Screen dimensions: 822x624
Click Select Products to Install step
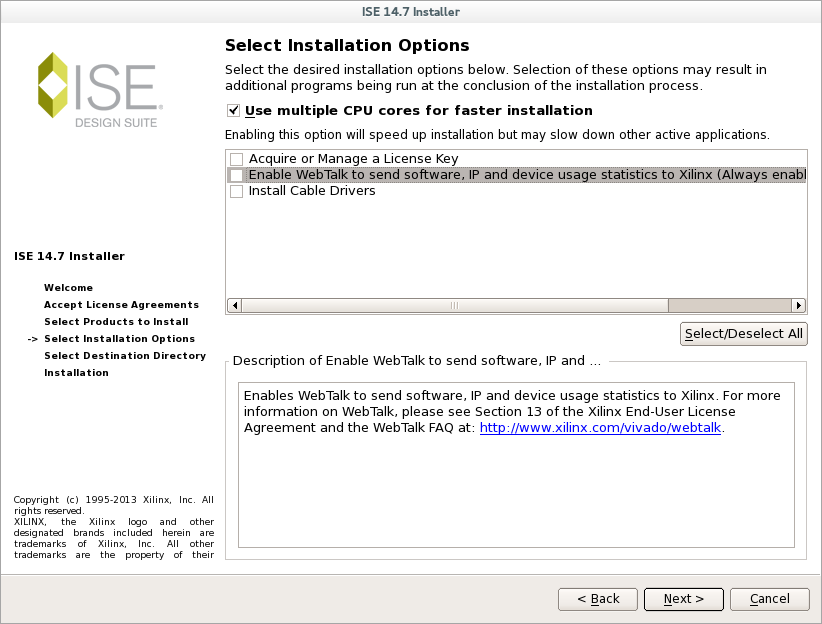tap(116, 322)
